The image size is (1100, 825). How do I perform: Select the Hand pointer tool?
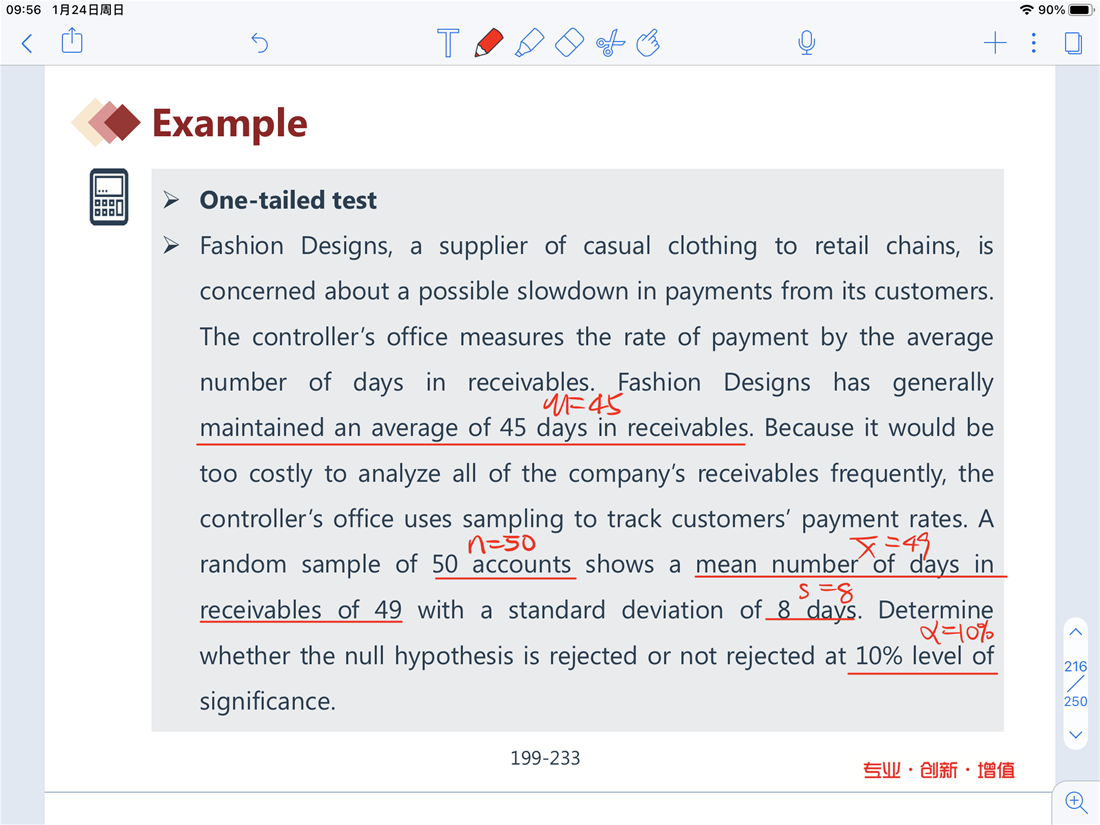pos(648,43)
